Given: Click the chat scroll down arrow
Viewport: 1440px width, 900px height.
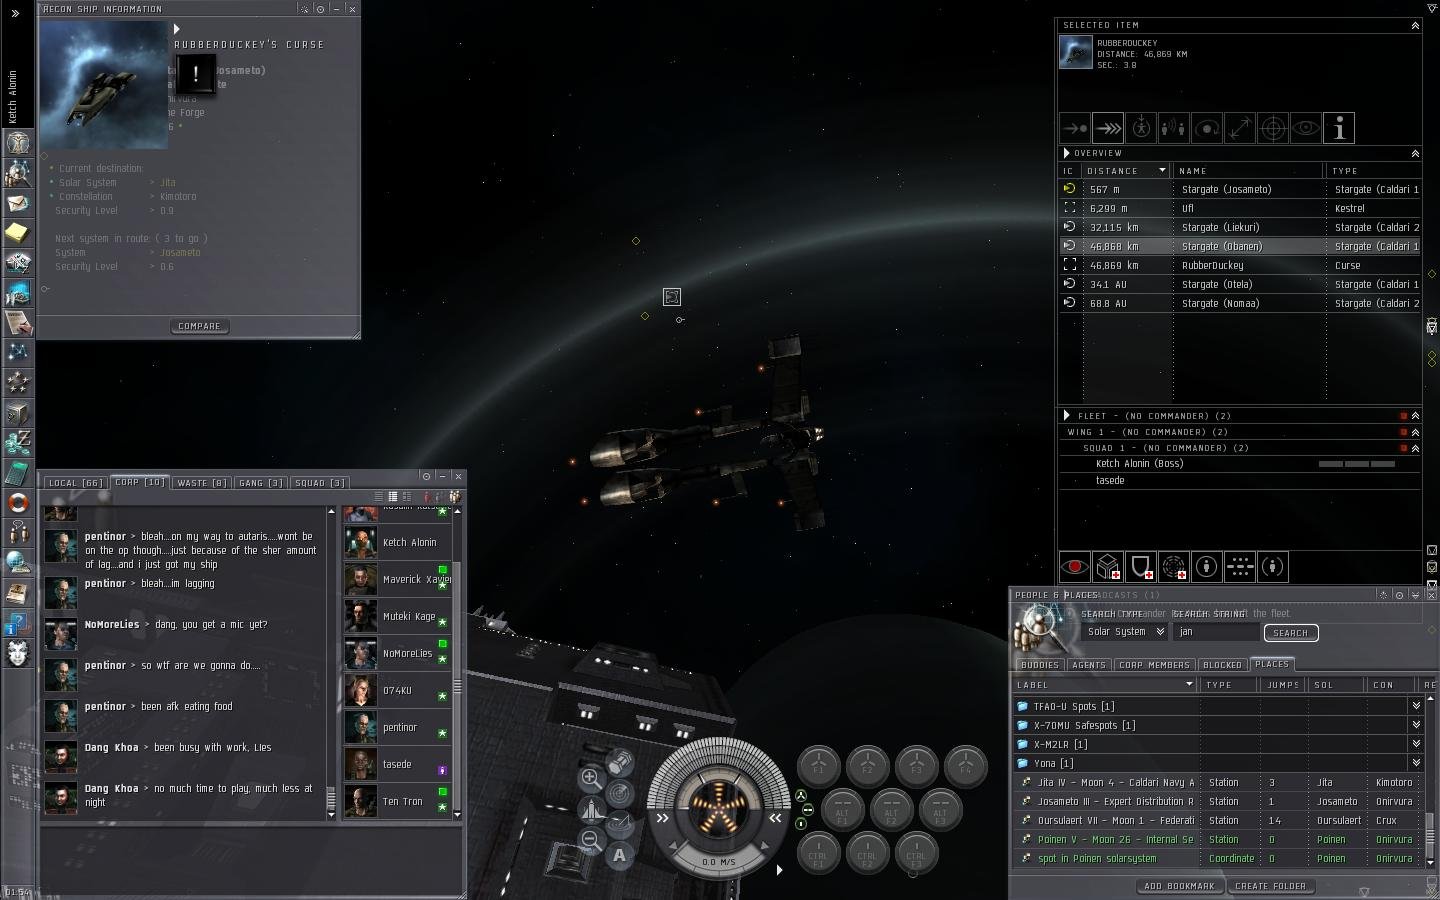Looking at the screenshot, I should click(331, 815).
